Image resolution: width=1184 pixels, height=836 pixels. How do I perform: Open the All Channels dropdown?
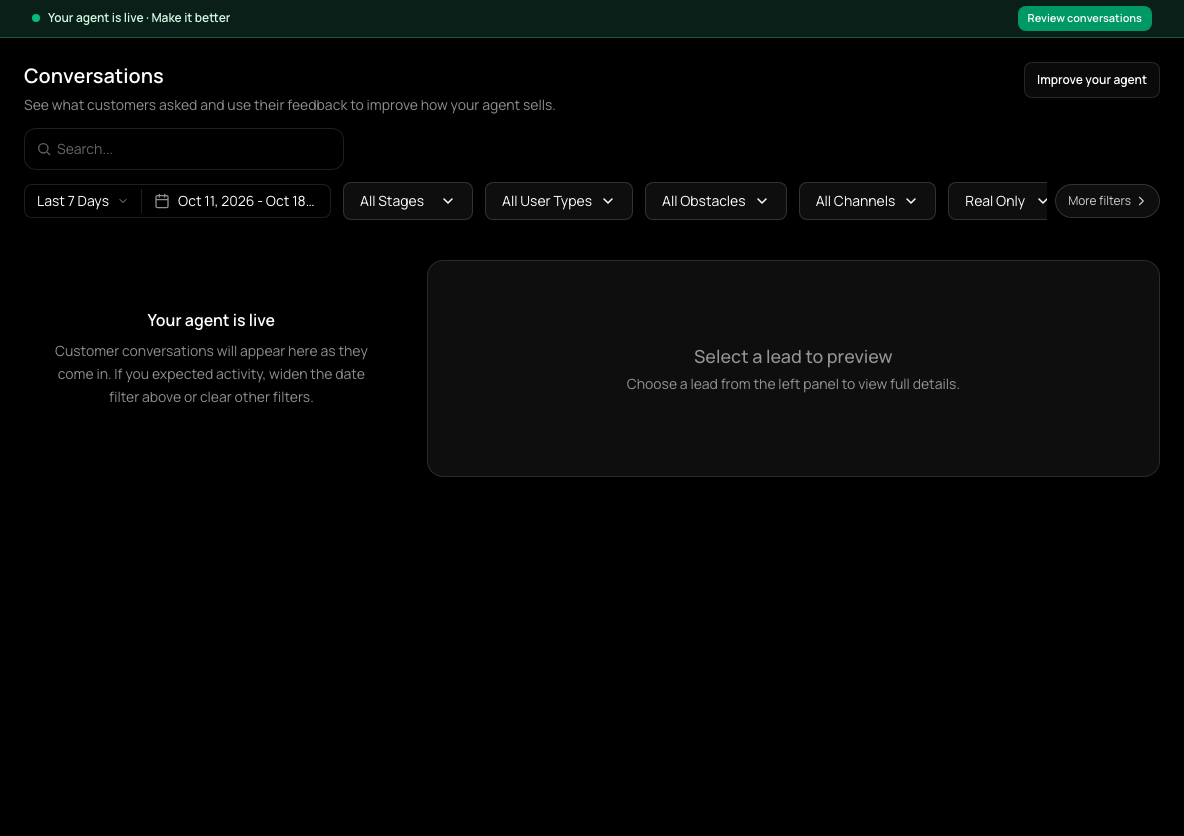pos(867,201)
